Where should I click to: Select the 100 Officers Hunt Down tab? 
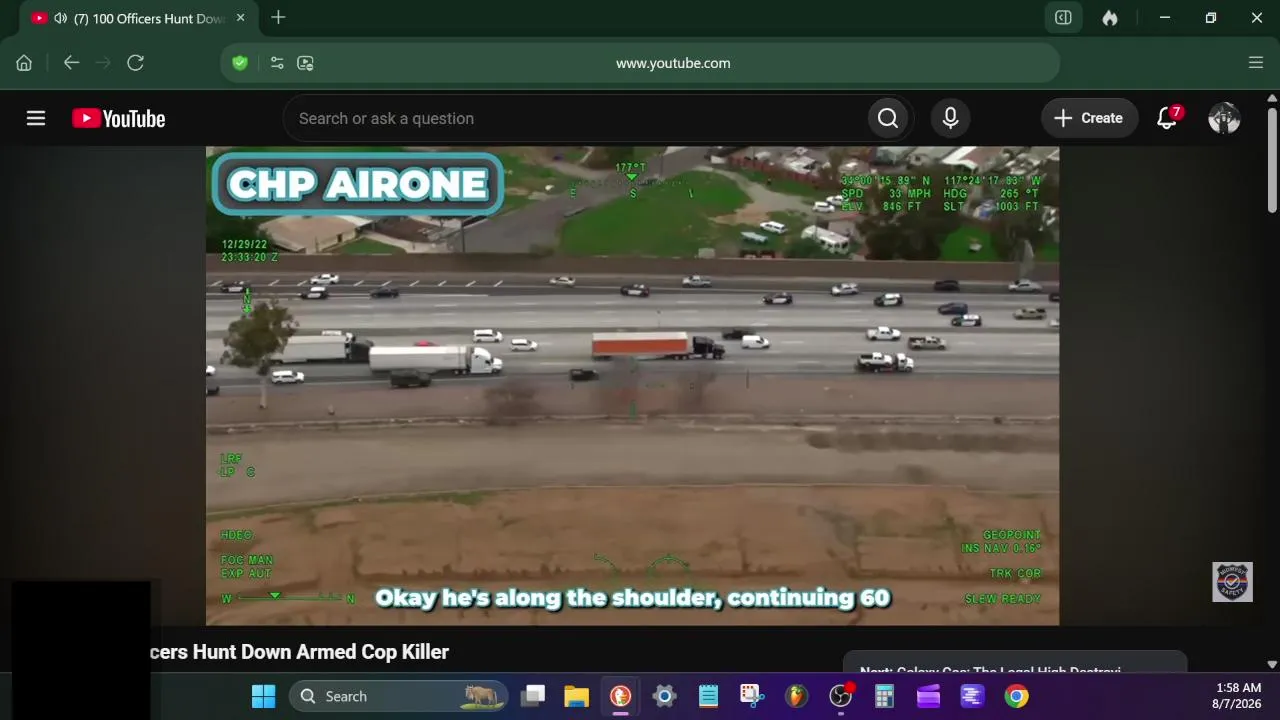(x=138, y=18)
